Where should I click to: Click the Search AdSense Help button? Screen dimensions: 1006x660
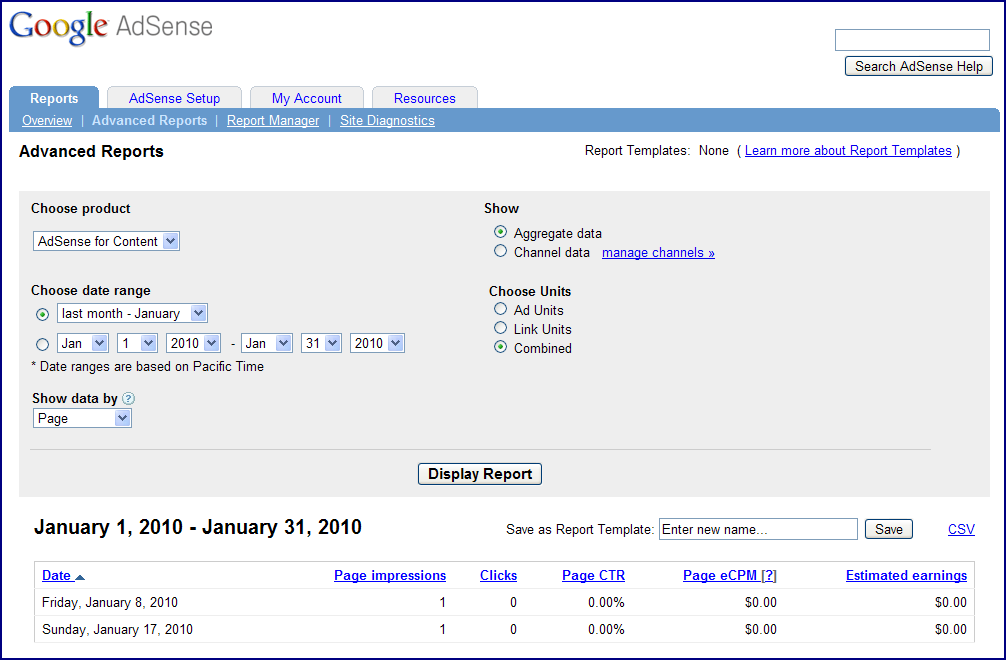(919, 66)
